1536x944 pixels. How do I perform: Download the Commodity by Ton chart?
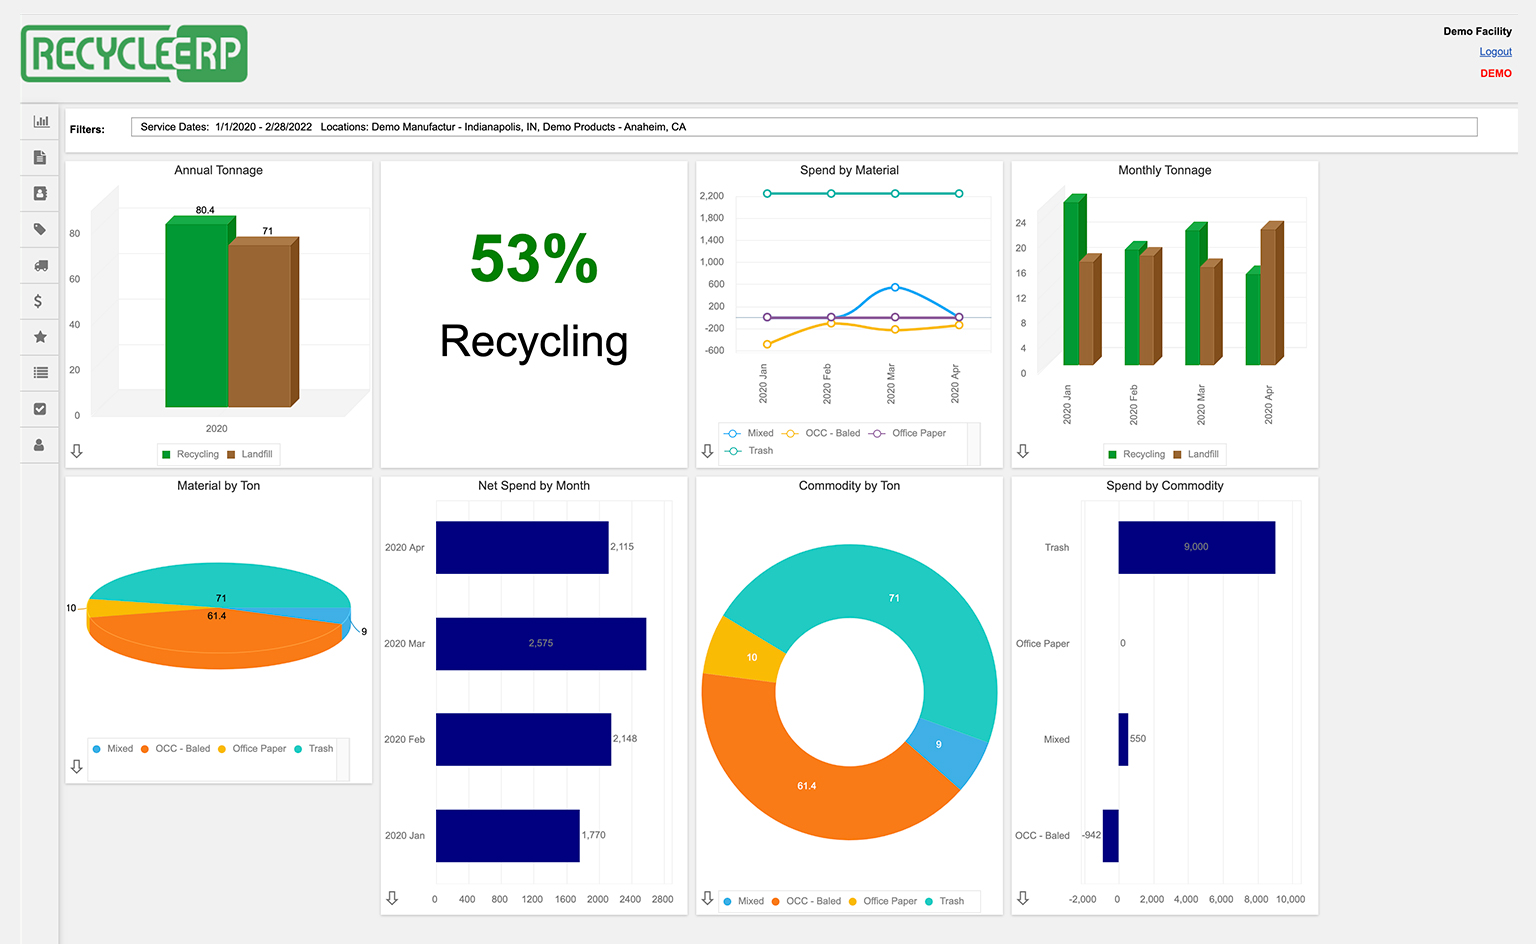tap(708, 899)
